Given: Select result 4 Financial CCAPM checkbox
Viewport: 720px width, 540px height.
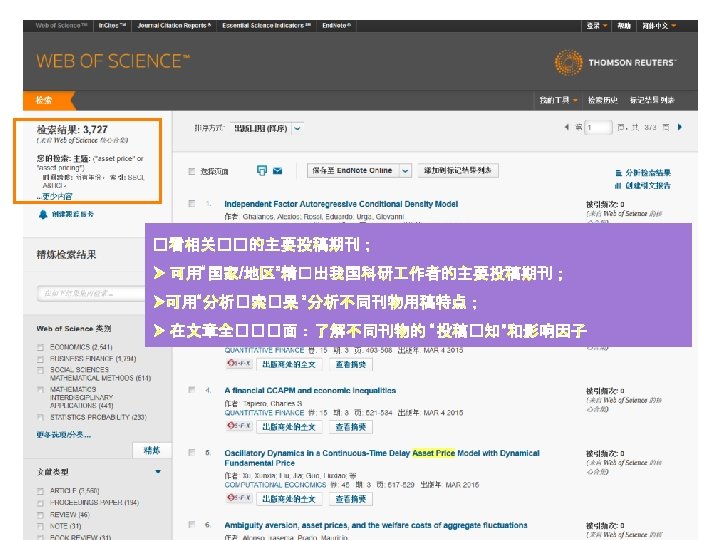Looking at the screenshot, I should [x=192, y=390].
